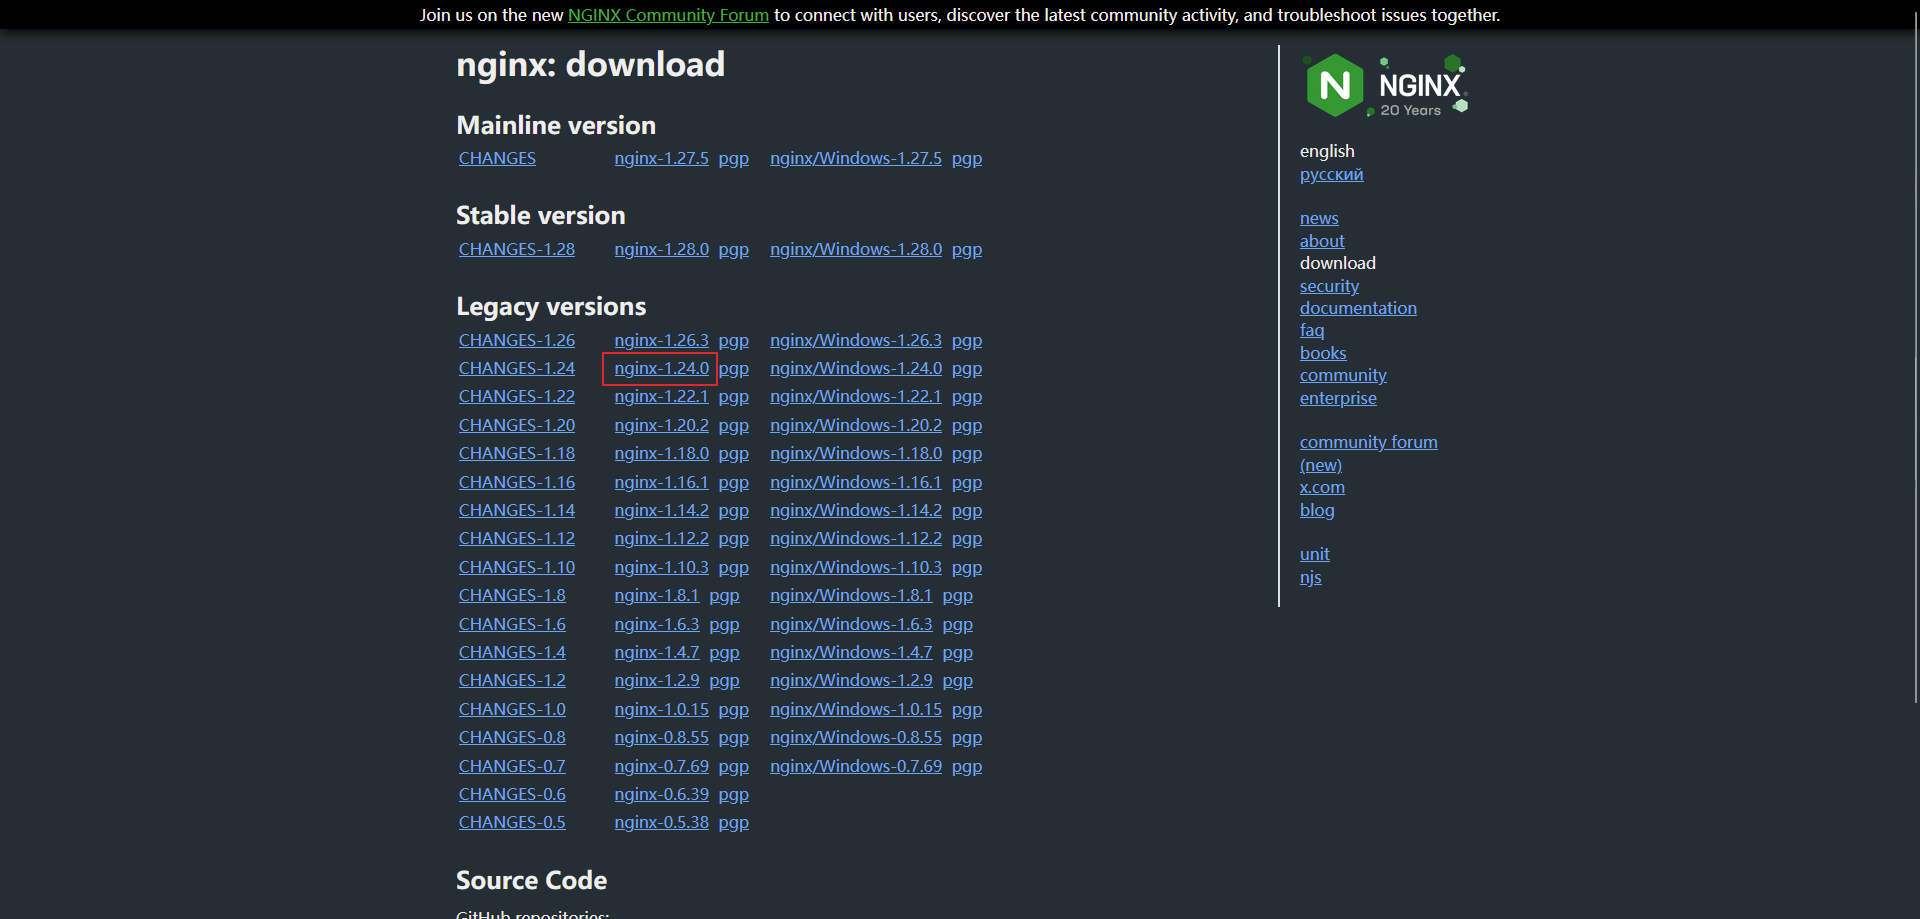Download nginx/Windows-1.24.0
1920x919 pixels.
pos(856,368)
